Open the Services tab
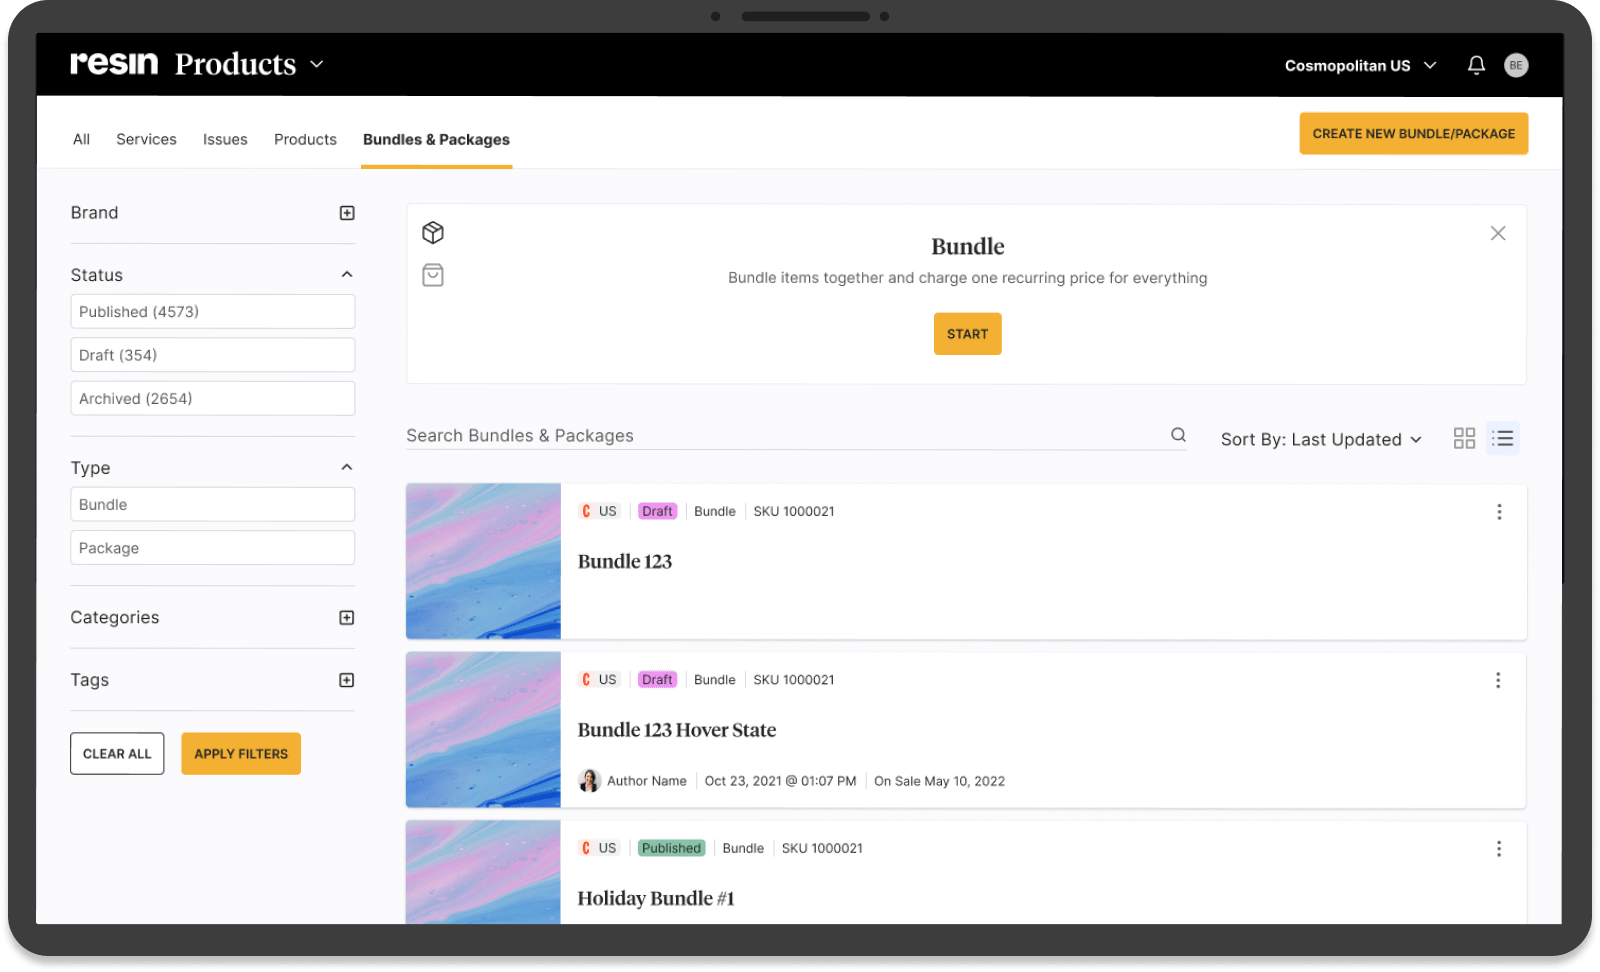1600x972 pixels. (146, 139)
